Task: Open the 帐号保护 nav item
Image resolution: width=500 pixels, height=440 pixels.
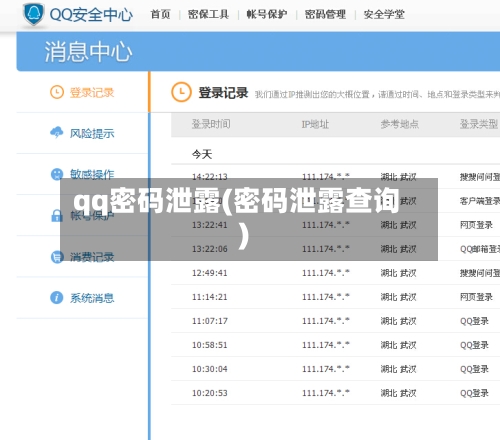Action: coord(267,14)
